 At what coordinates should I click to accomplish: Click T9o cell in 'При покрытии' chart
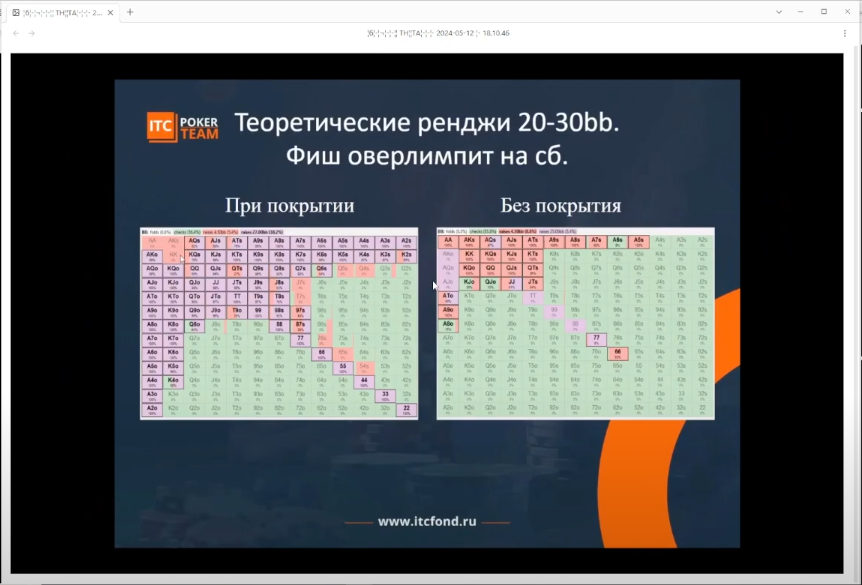click(x=236, y=312)
